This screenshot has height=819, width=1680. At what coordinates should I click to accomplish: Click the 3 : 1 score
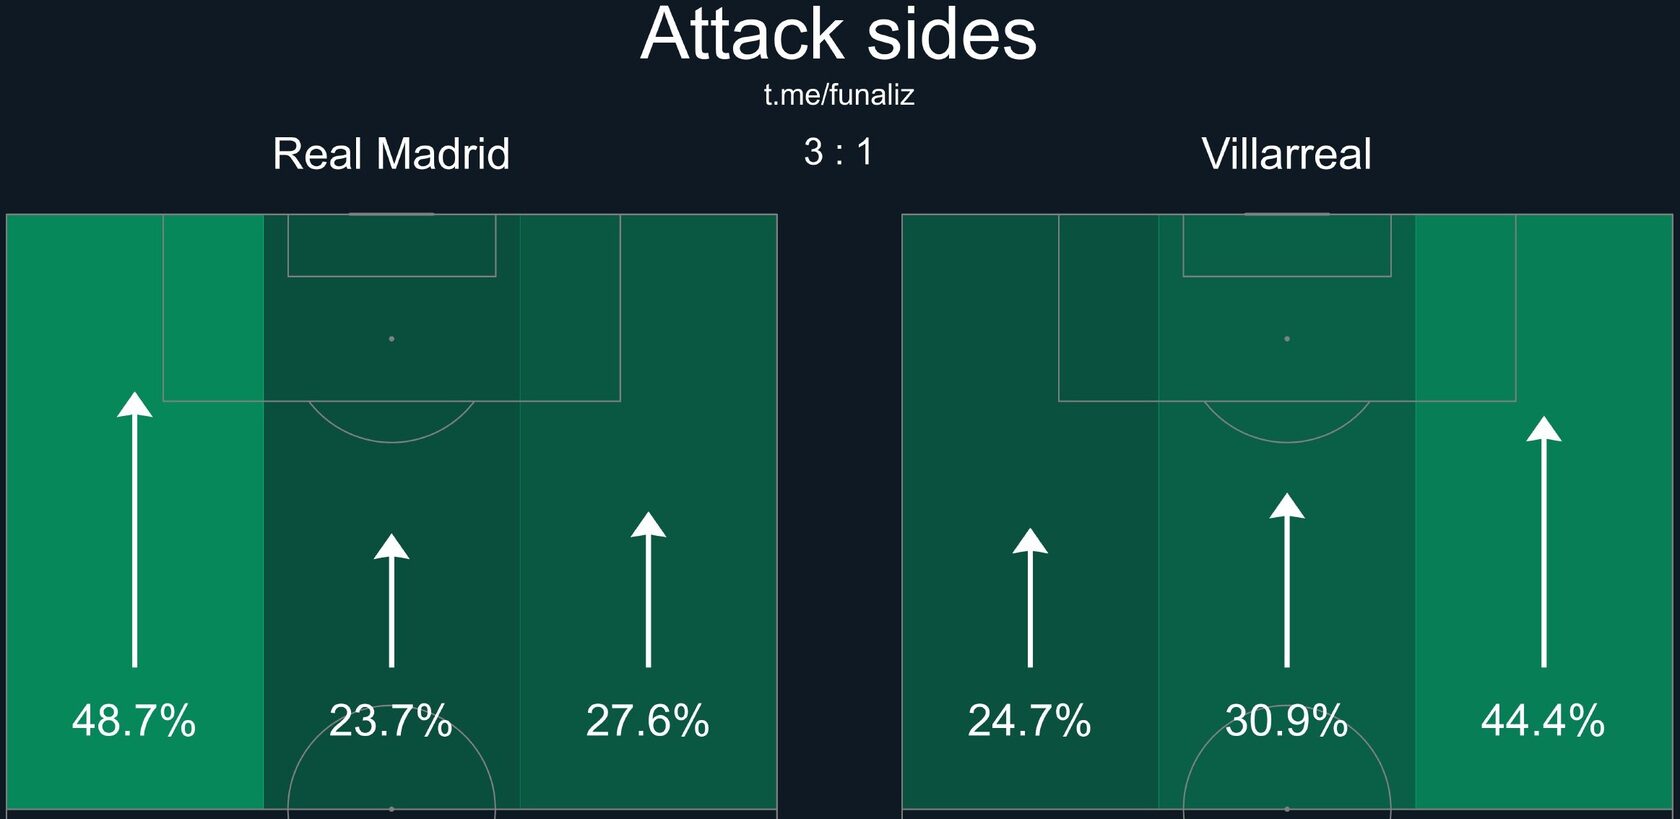(838, 152)
